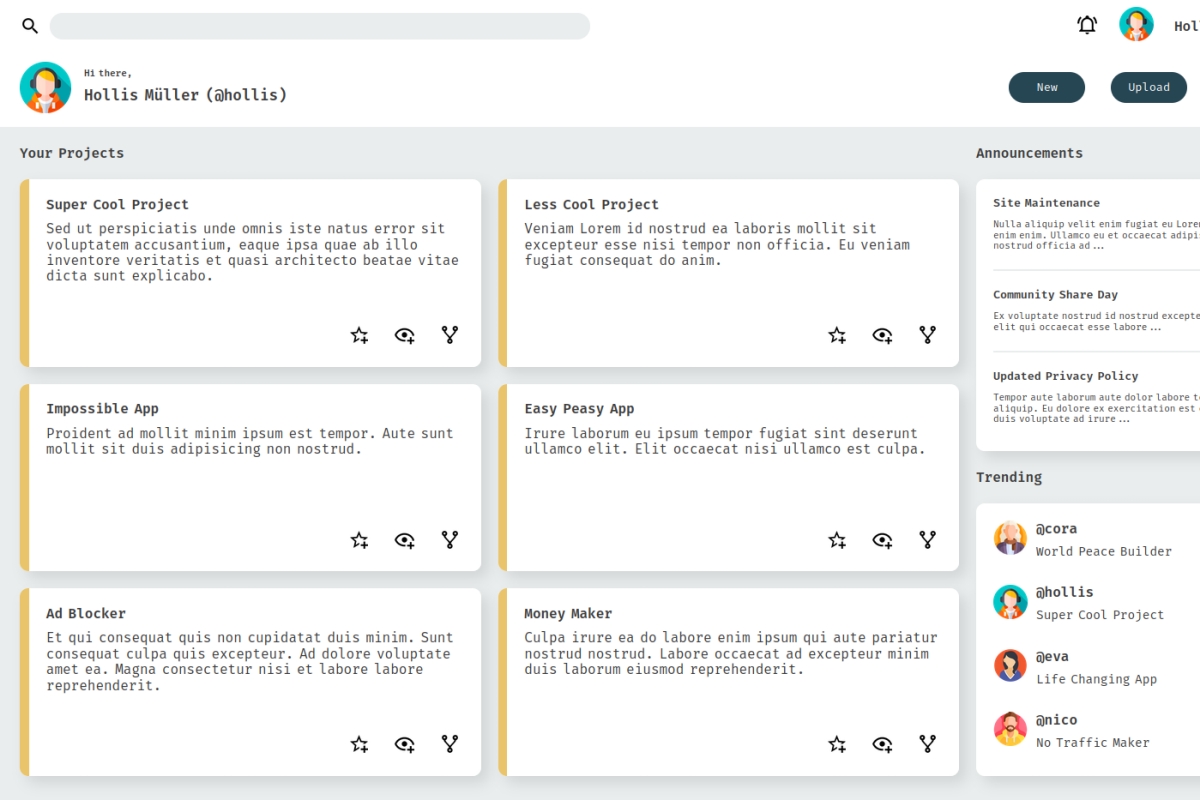Star the Super Cool Project

359,335
